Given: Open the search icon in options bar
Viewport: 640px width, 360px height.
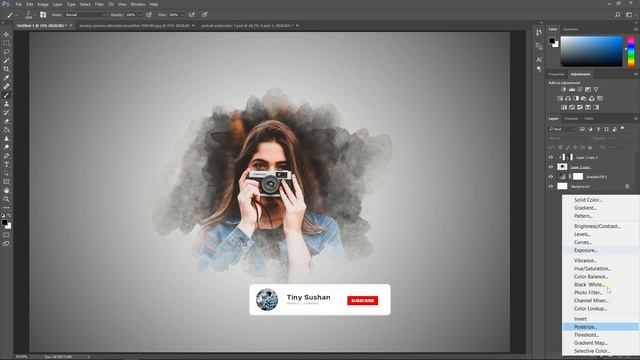Looking at the screenshot, I should (618, 15).
